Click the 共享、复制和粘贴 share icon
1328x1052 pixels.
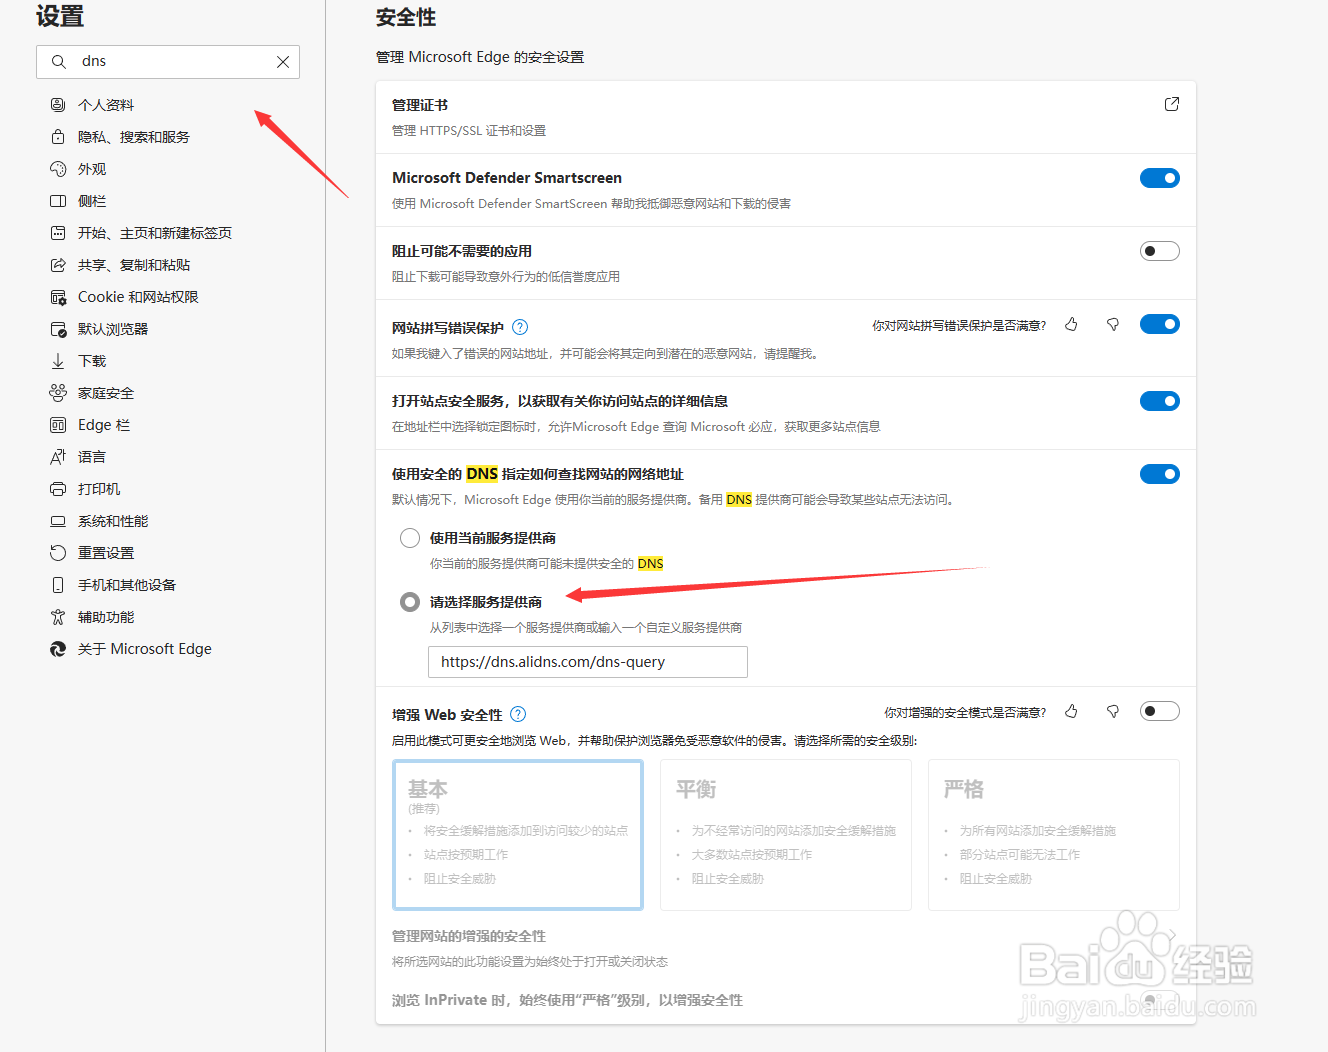pyautogui.click(x=58, y=265)
